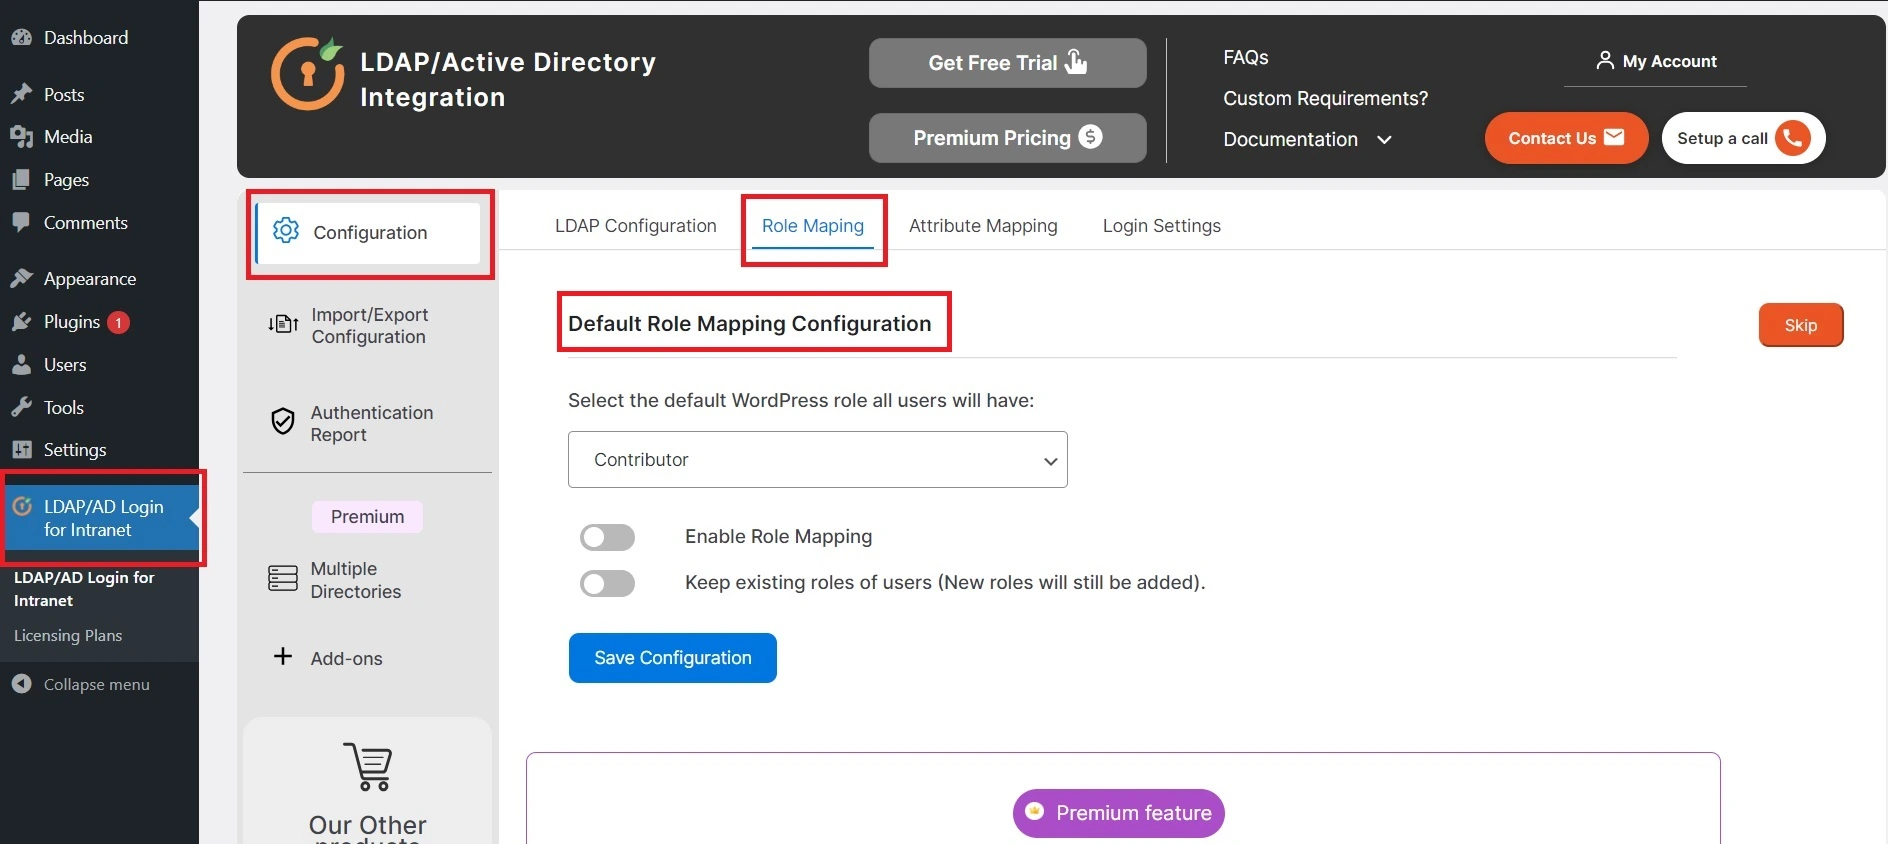Click the Pages icon in sidebar
The width and height of the screenshot is (1888, 844).
click(22, 180)
